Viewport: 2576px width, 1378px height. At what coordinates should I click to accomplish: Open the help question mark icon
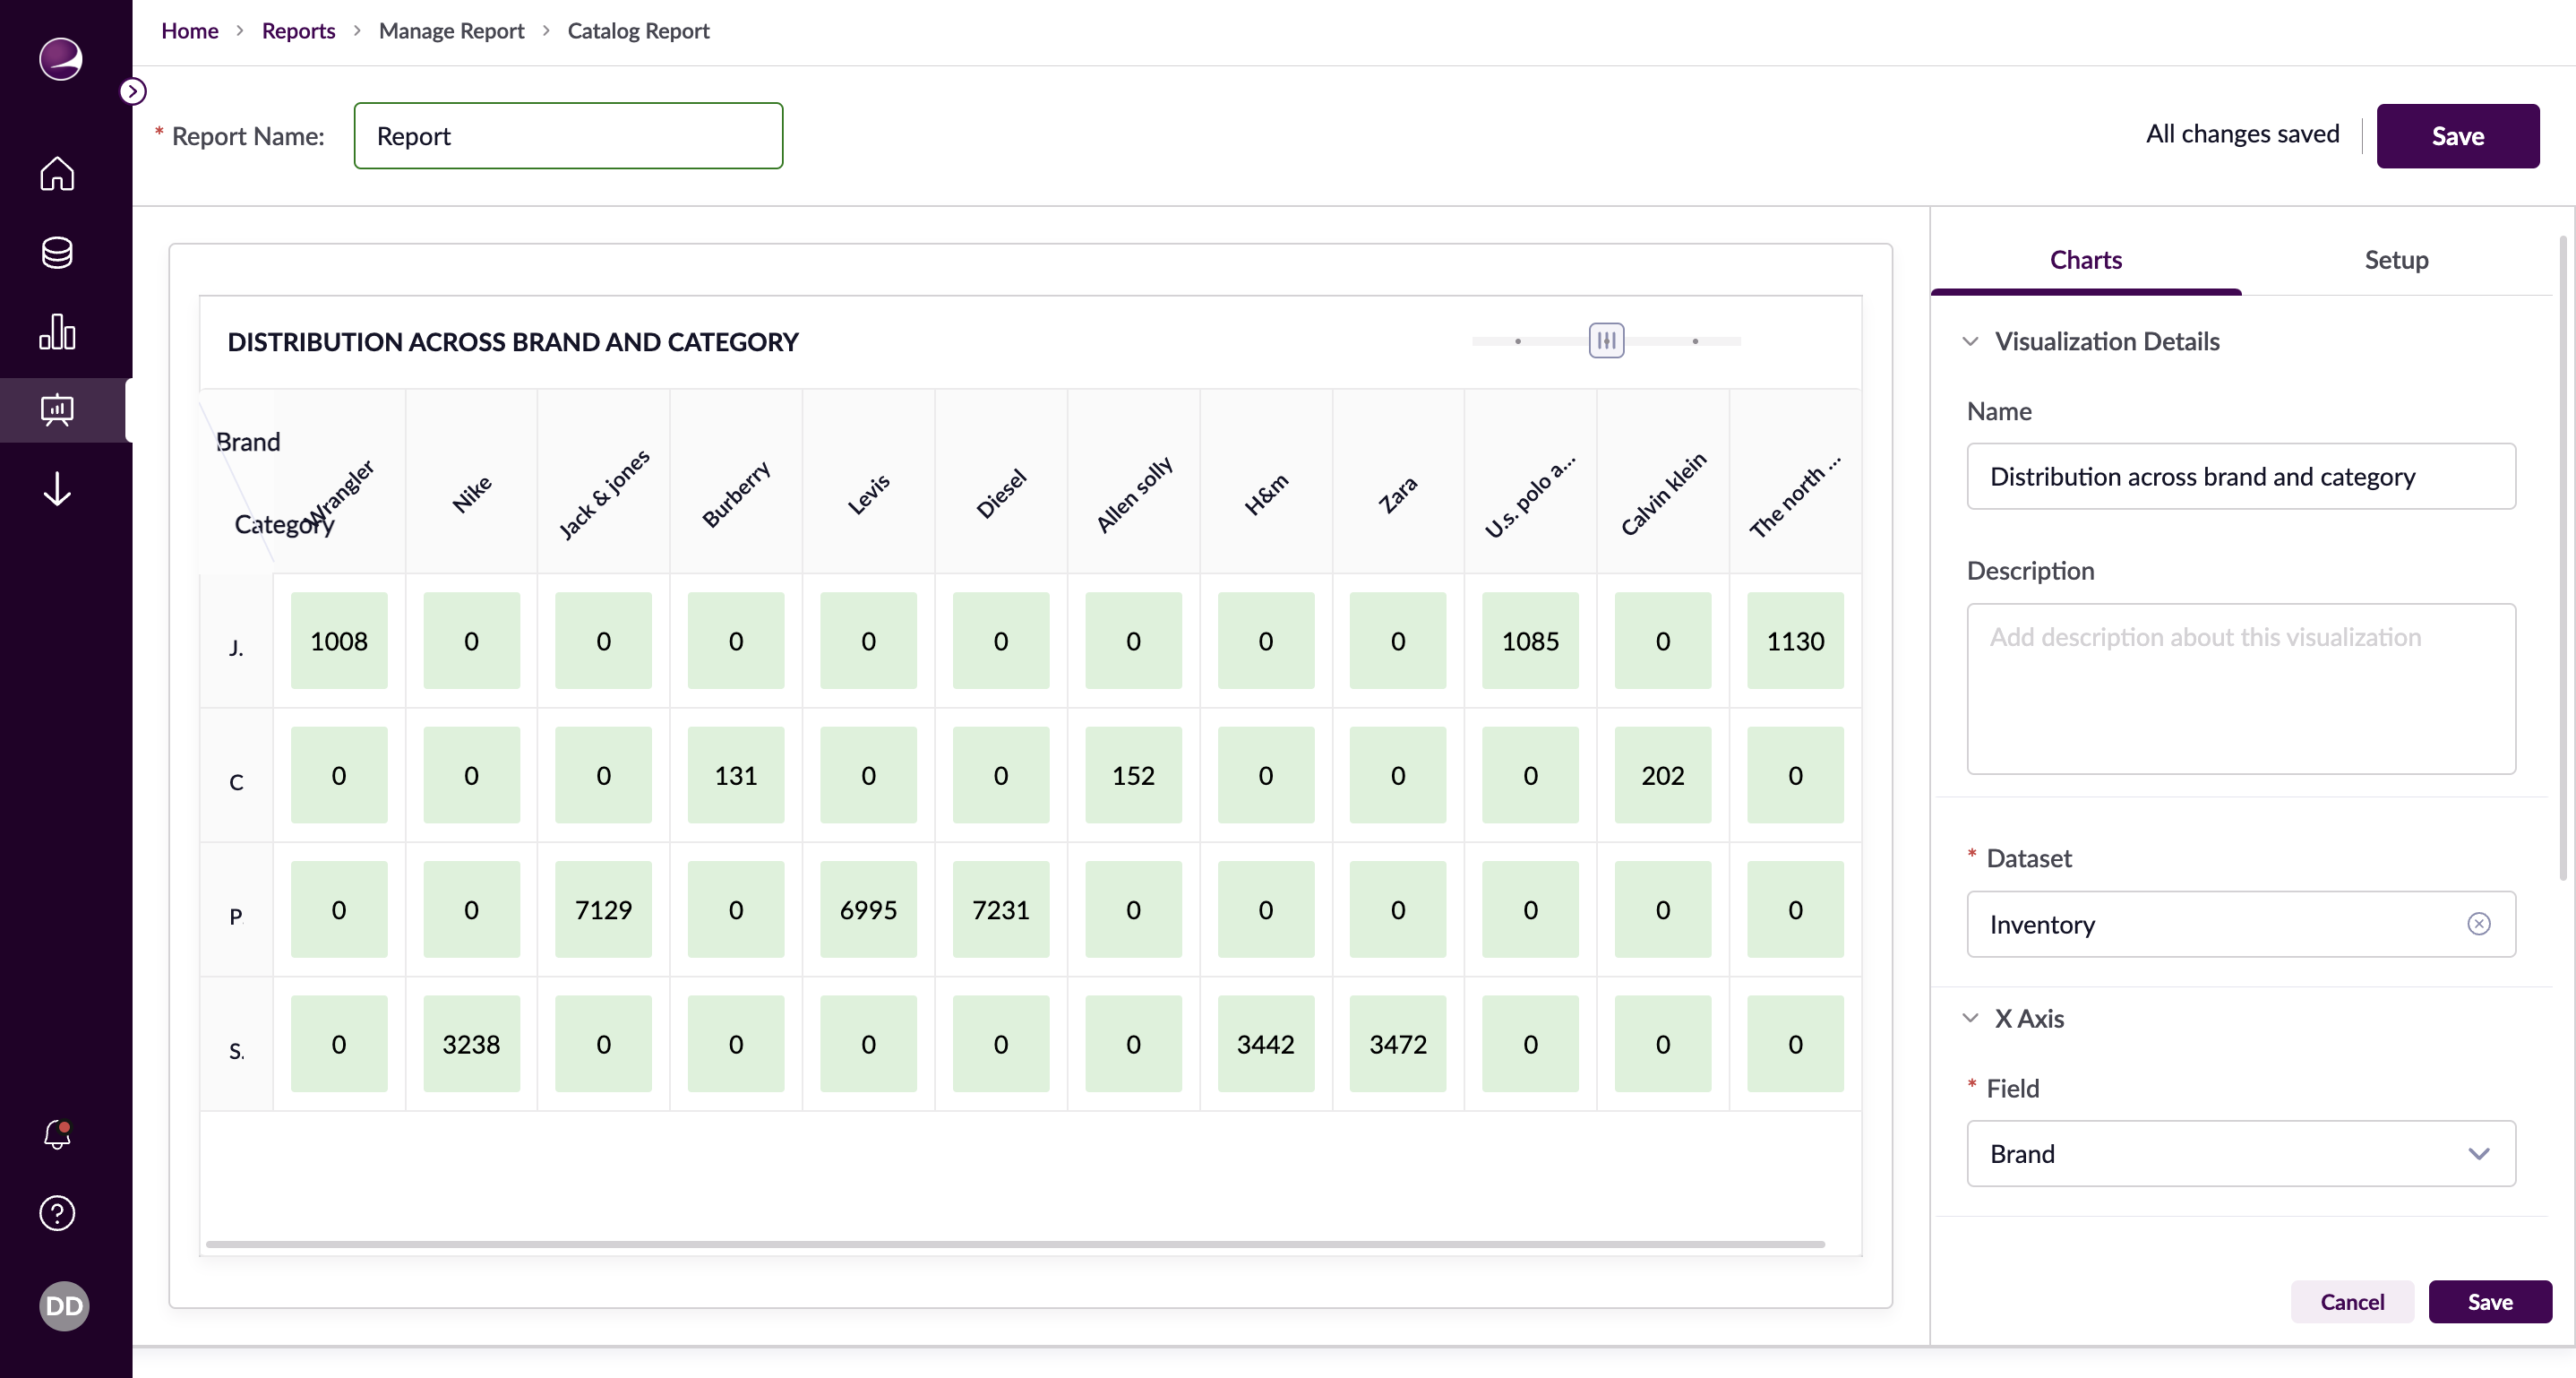point(57,1213)
